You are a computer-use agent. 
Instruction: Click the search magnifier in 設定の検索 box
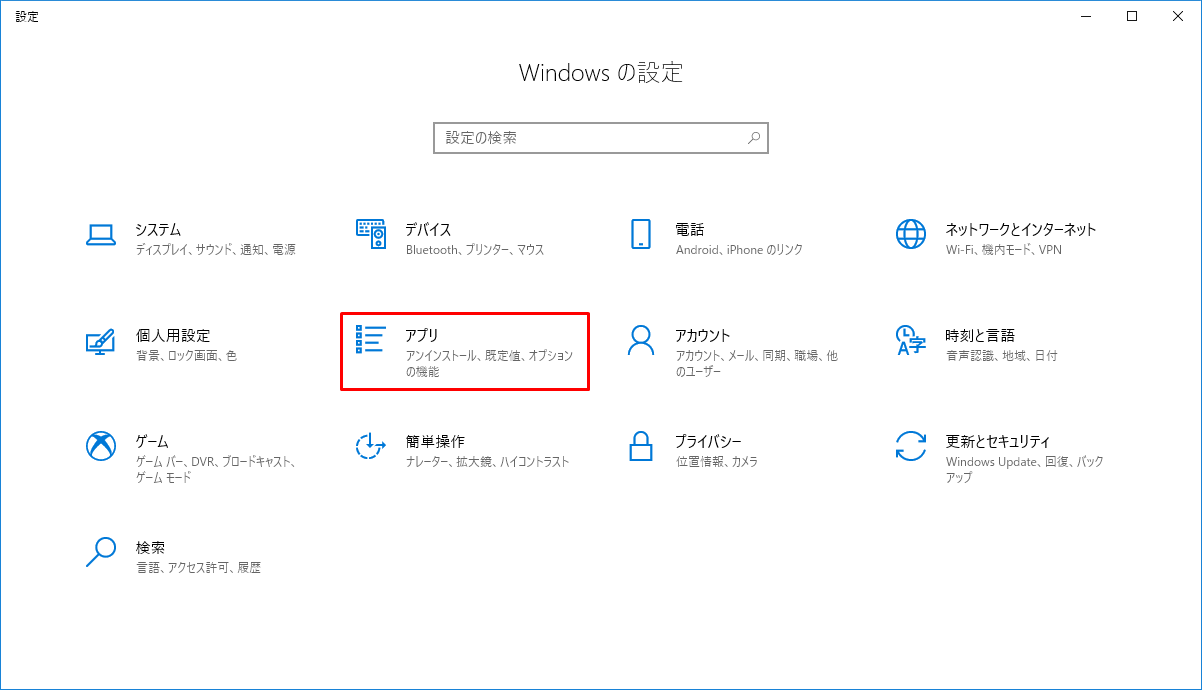point(754,138)
